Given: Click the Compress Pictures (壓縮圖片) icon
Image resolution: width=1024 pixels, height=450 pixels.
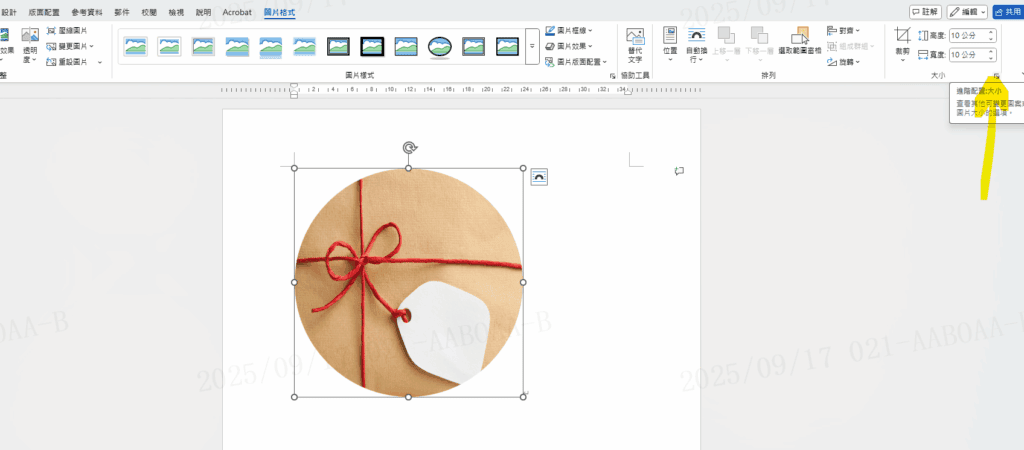Looking at the screenshot, I should (51, 31).
